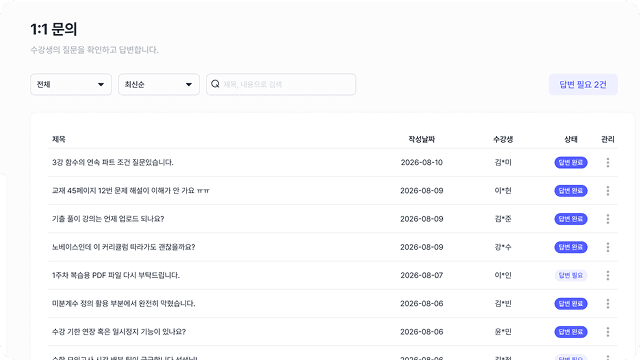
Task: Open inquiry '노베이스인데 이 커리큘럼 따라가도 괜찮을까요?'
Action: click(x=123, y=247)
